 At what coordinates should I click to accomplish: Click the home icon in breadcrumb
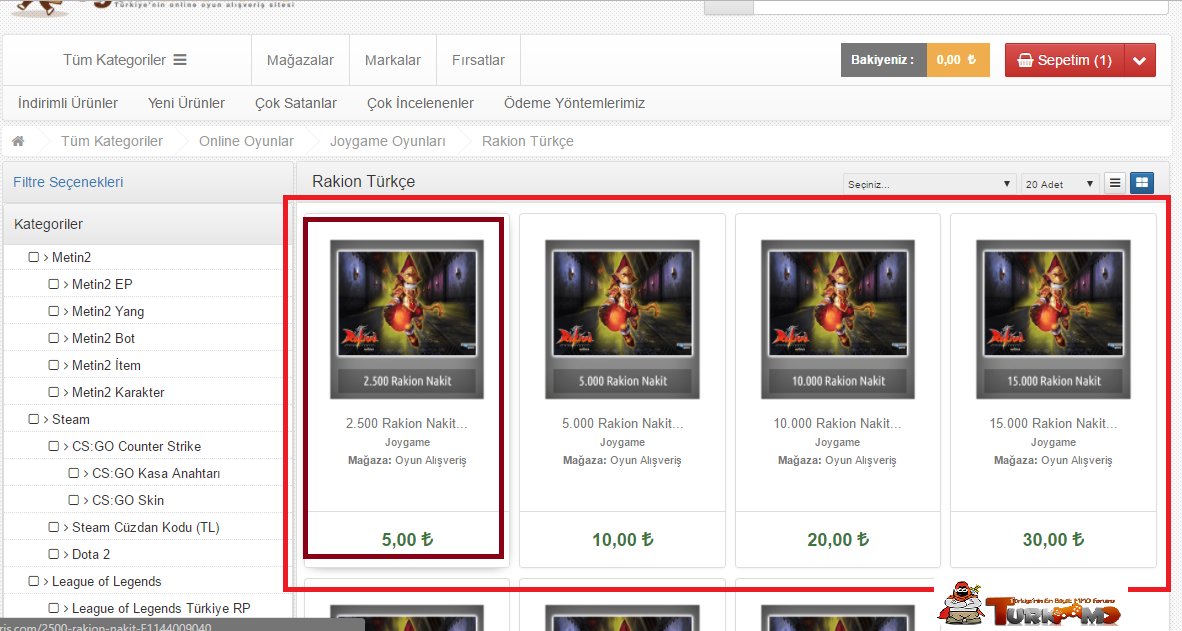click(x=18, y=141)
